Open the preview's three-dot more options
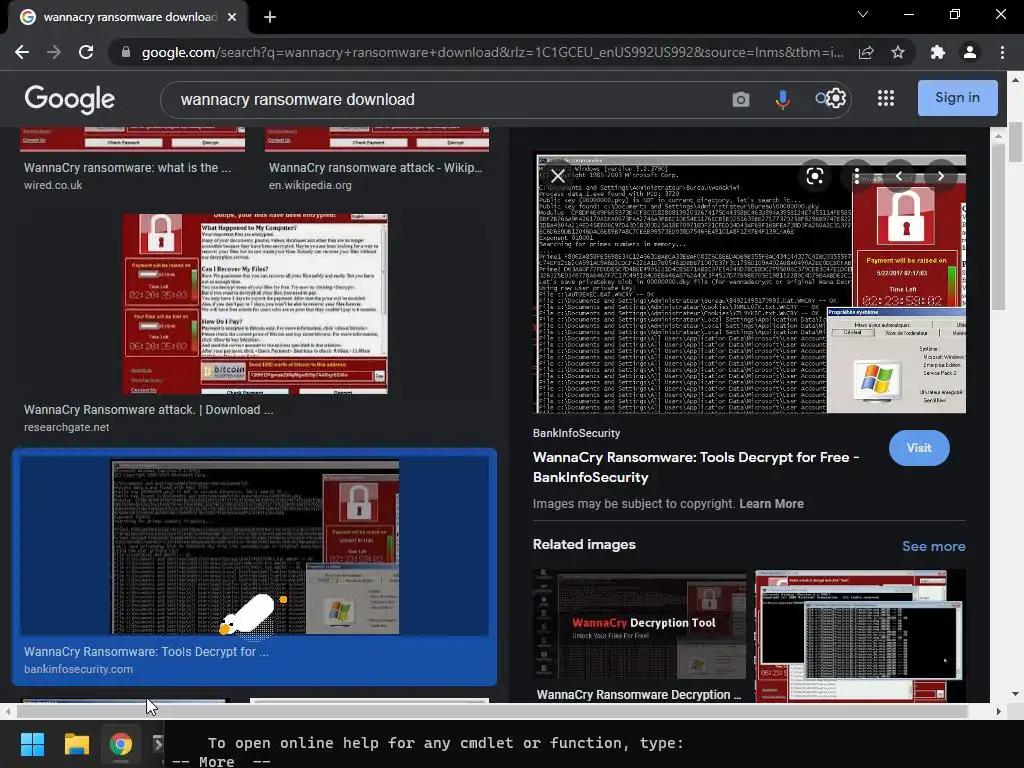The image size is (1024, 768). 856,176
